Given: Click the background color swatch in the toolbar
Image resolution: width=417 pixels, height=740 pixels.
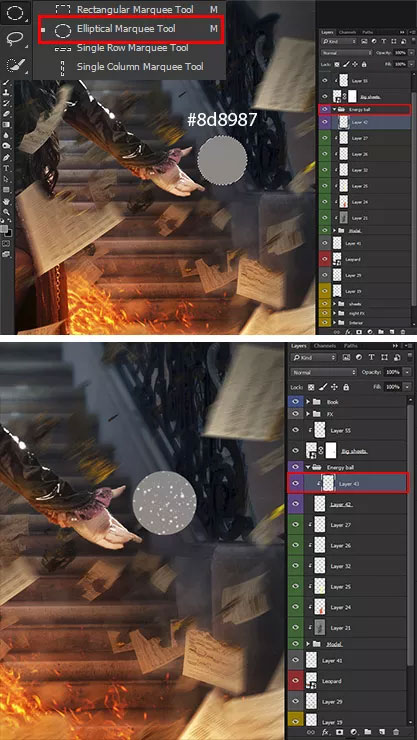Looking at the screenshot, I should click(x=9, y=233).
